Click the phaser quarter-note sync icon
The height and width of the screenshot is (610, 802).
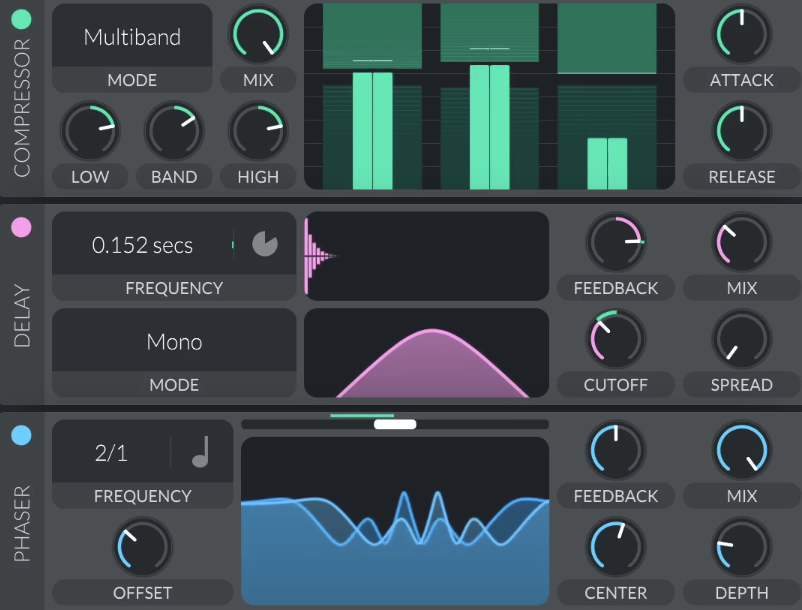click(x=201, y=453)
